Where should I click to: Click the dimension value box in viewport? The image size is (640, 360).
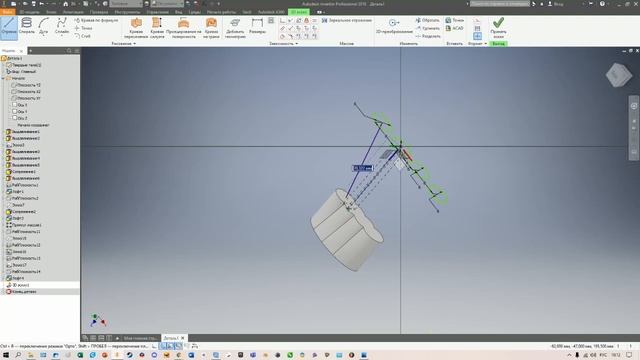point(363,168)
